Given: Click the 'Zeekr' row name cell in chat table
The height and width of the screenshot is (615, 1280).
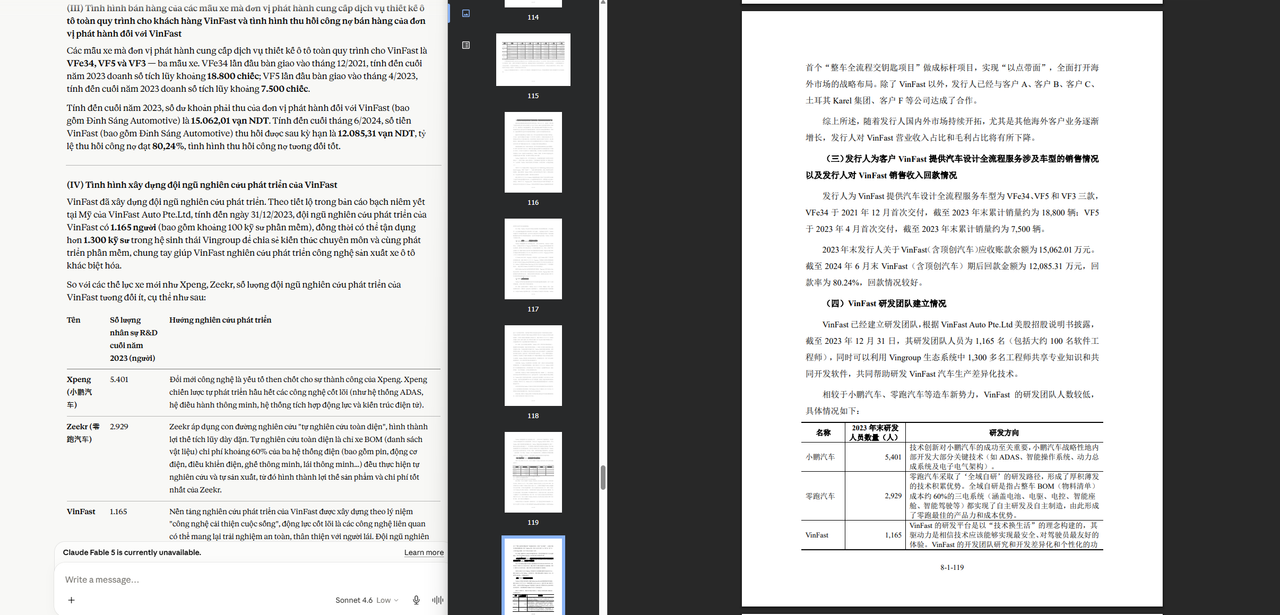Looking at the screenshot, I should (83, 432).
